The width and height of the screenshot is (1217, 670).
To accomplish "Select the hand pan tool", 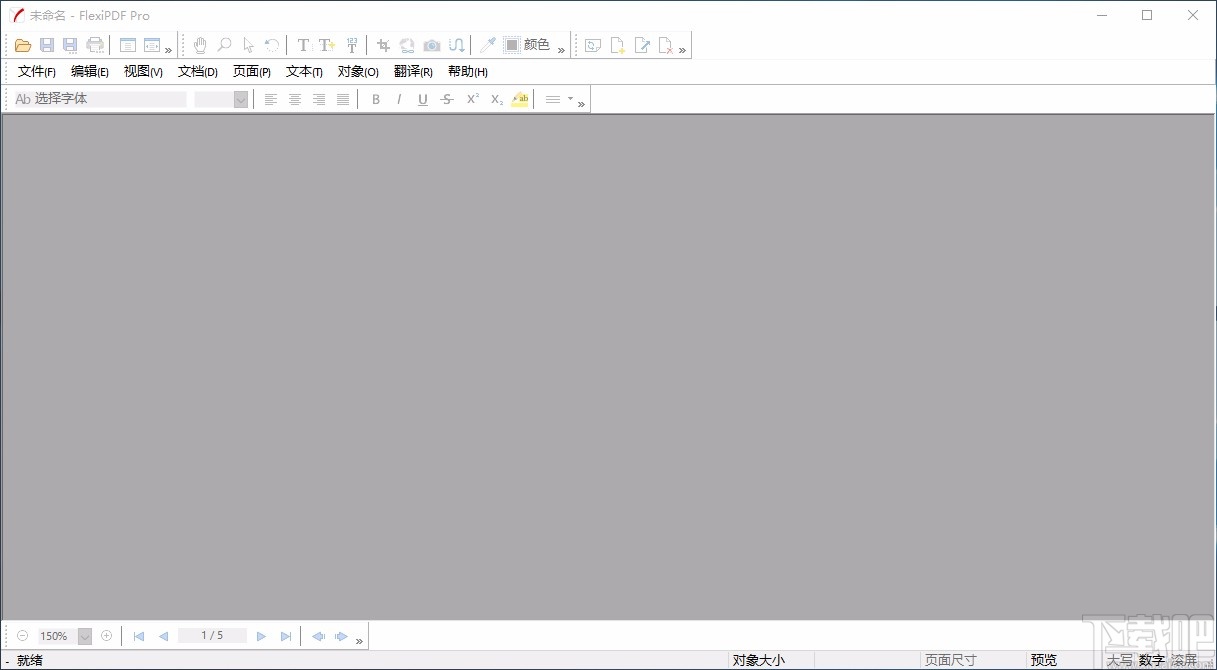I will tap(200, 45).
